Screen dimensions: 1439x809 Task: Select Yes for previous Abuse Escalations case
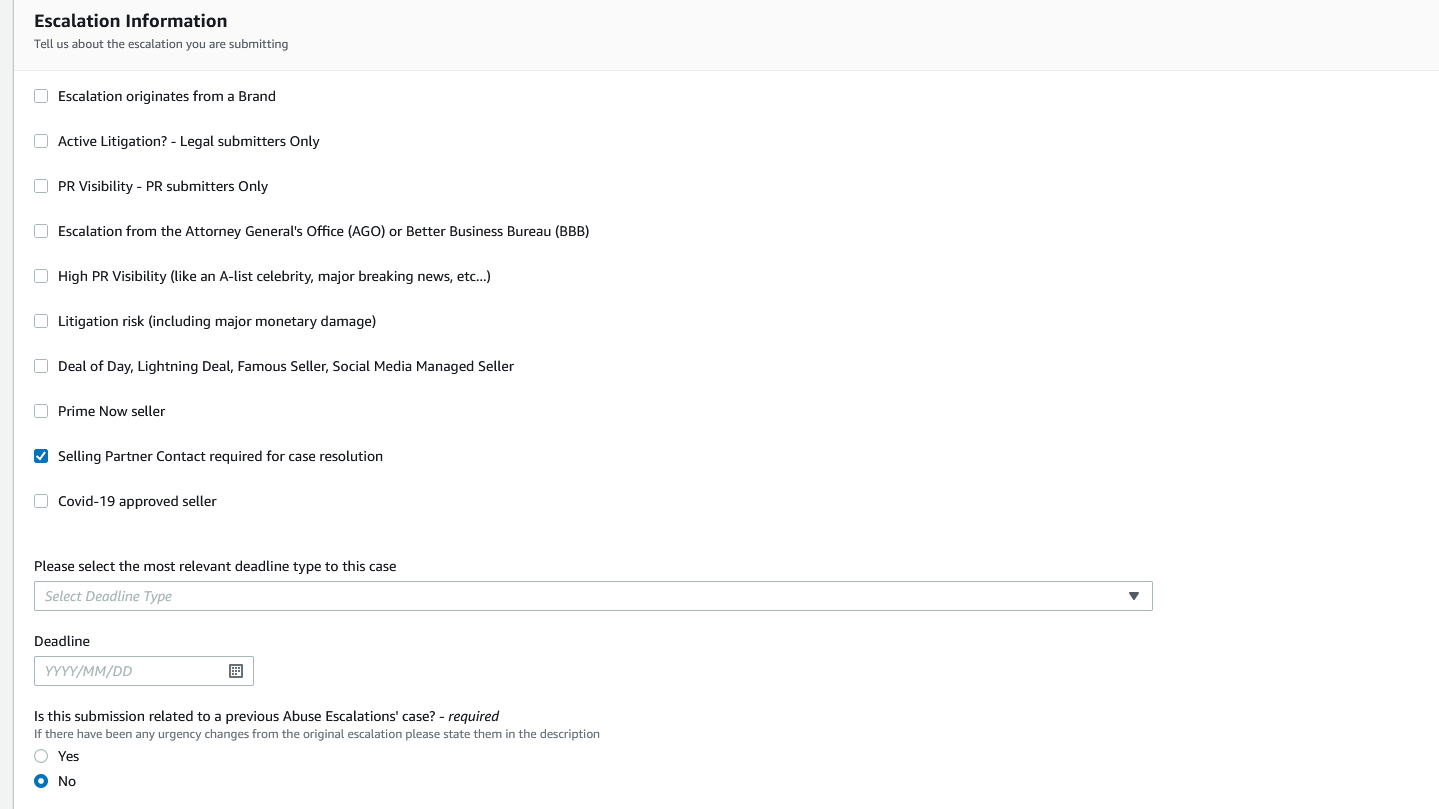tap(41, 756)
